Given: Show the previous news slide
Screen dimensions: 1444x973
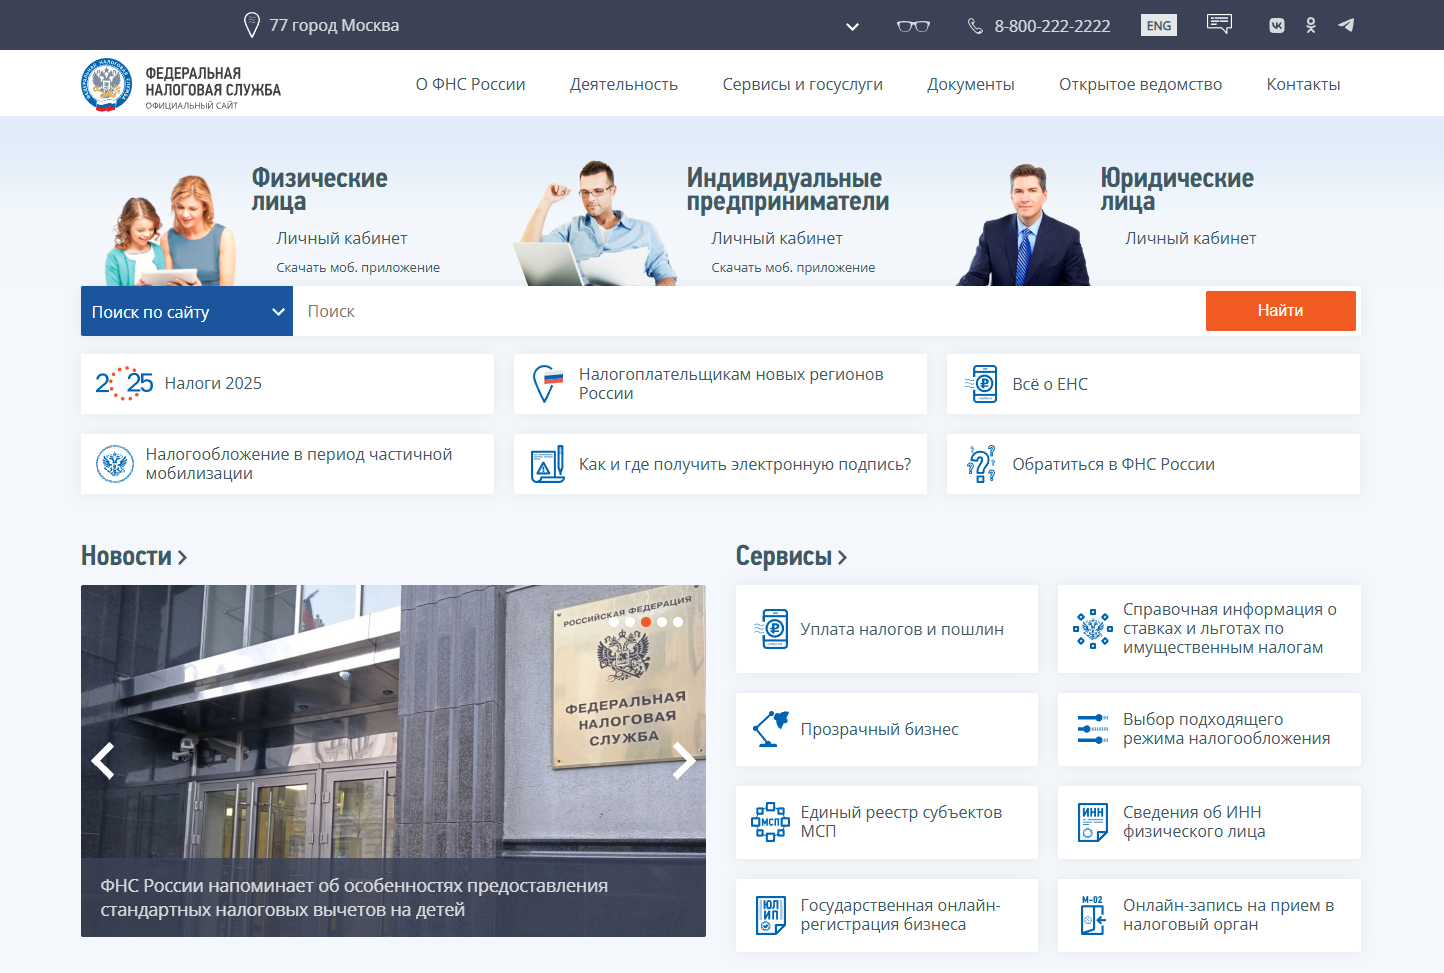Looking at the screenshot, I should [x=103, y=761].
